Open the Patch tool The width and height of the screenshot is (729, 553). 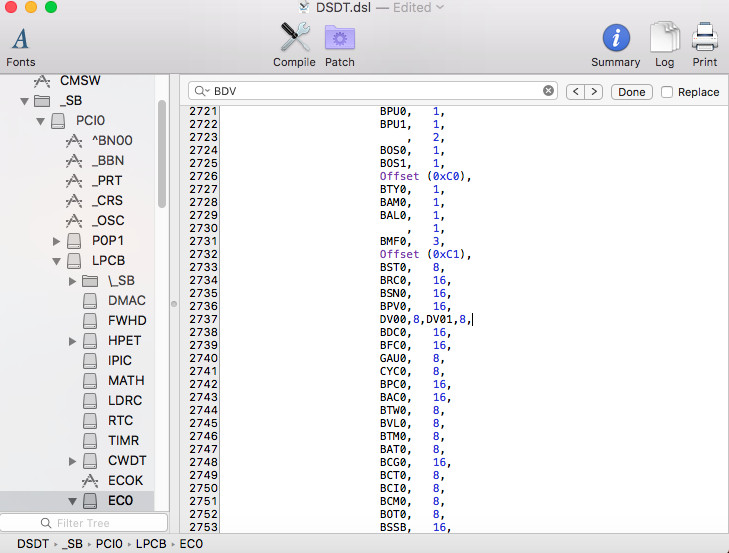coord(340,46)
